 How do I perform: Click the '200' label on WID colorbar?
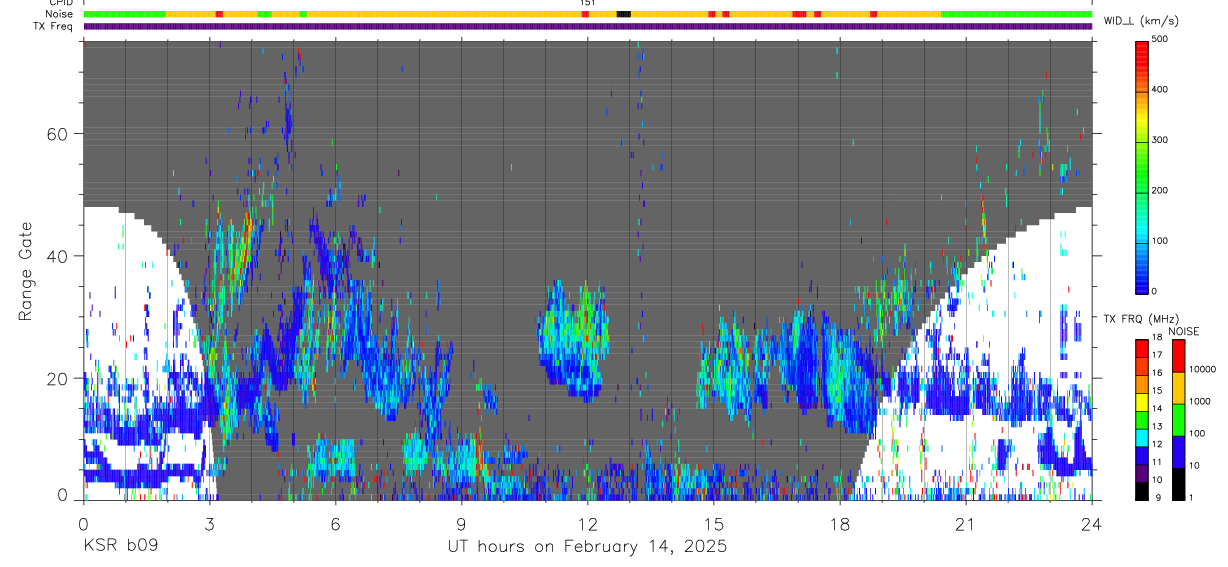tap(1160, 190)
